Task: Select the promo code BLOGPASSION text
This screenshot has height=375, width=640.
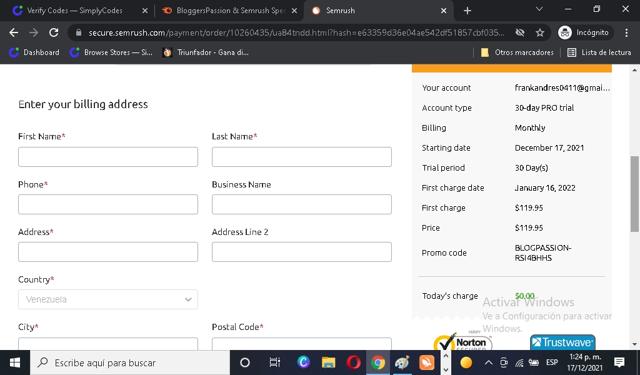Action: [x=542, y=253]
